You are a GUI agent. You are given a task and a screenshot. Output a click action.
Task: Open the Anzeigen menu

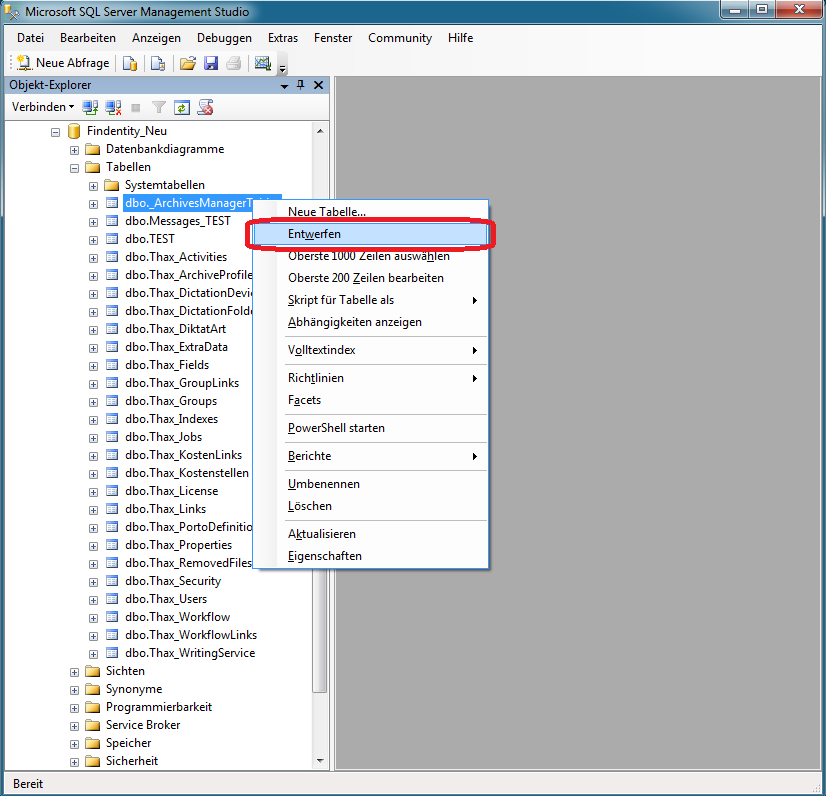pyautogui.click(x=156, y=38)
